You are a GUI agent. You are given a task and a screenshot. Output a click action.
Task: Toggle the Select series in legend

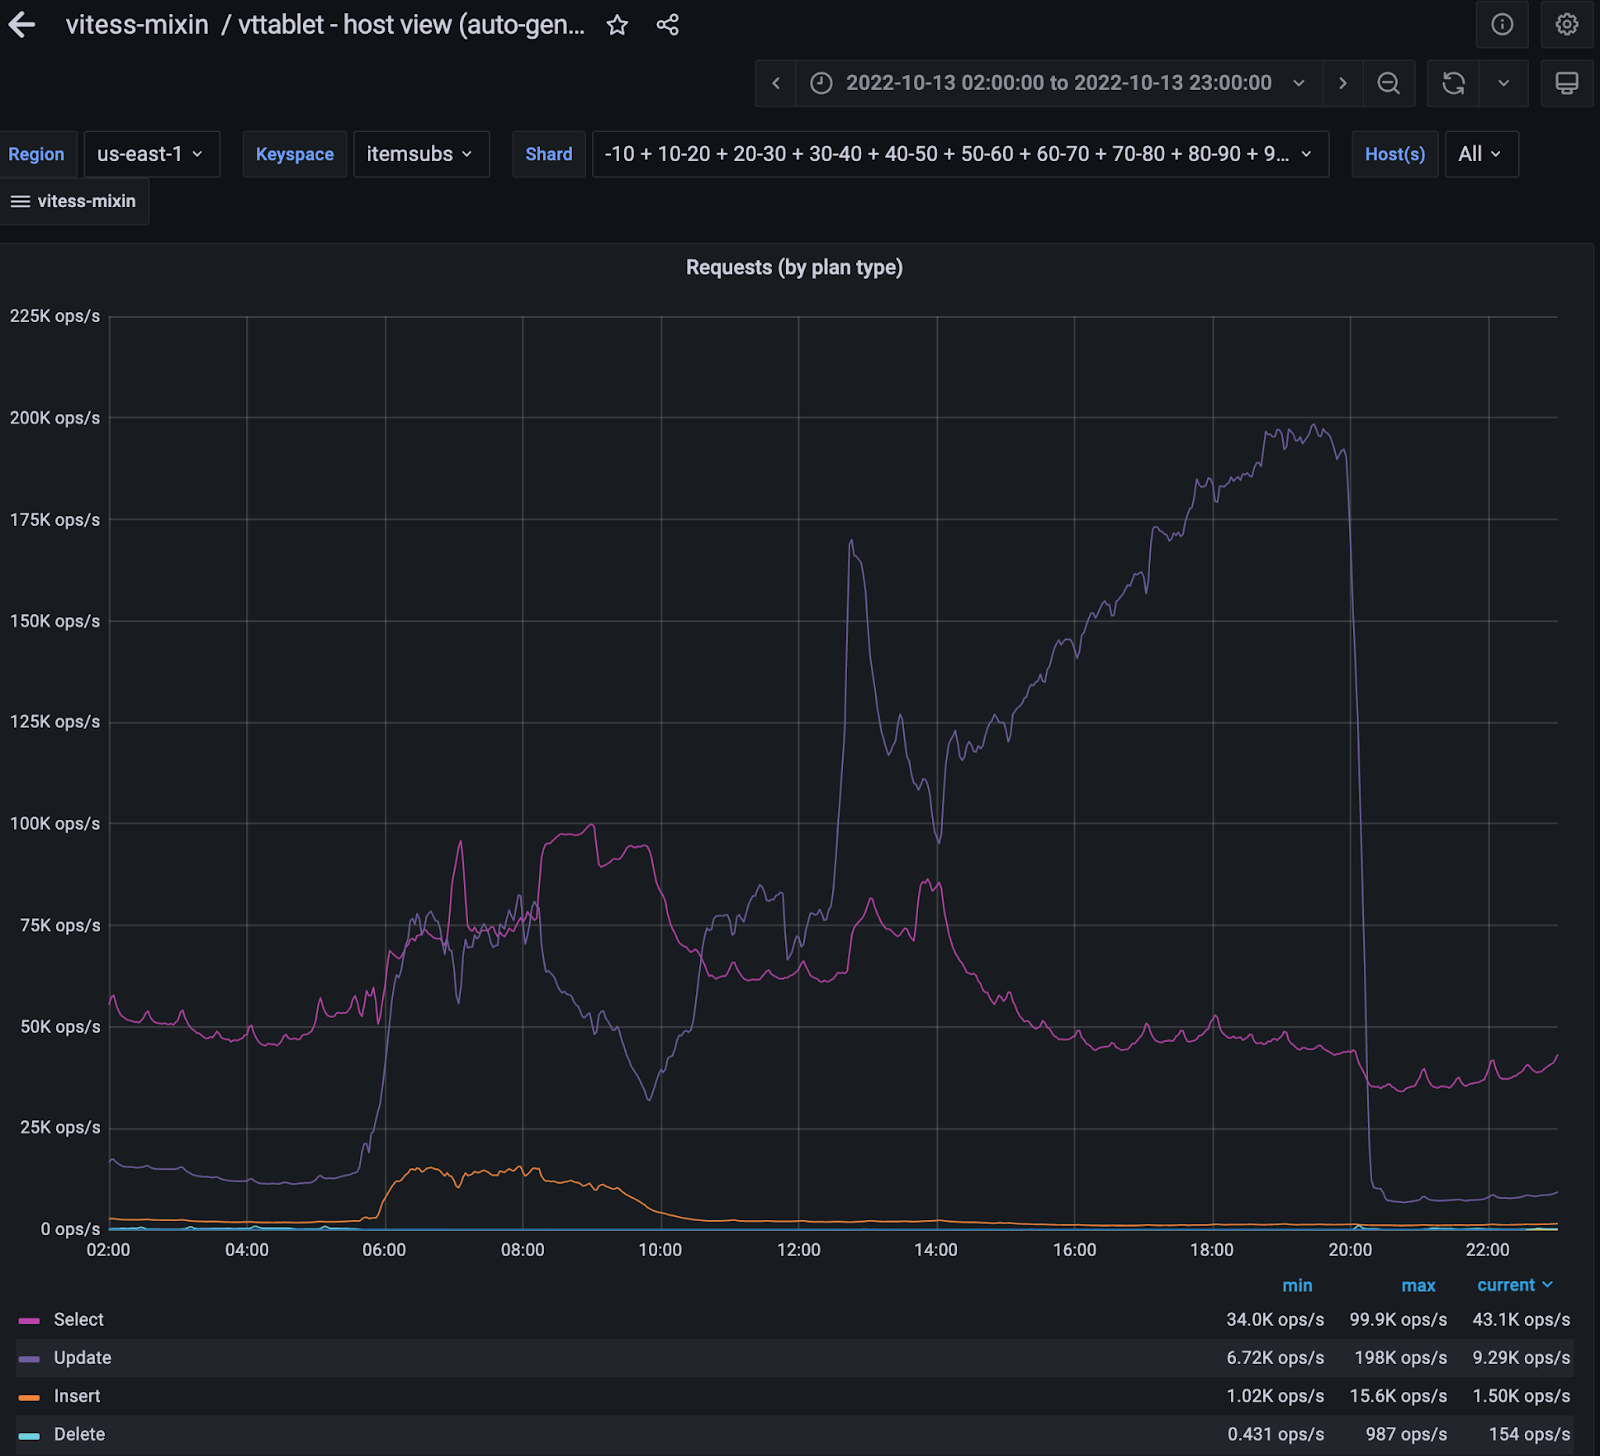(78, 1320)
